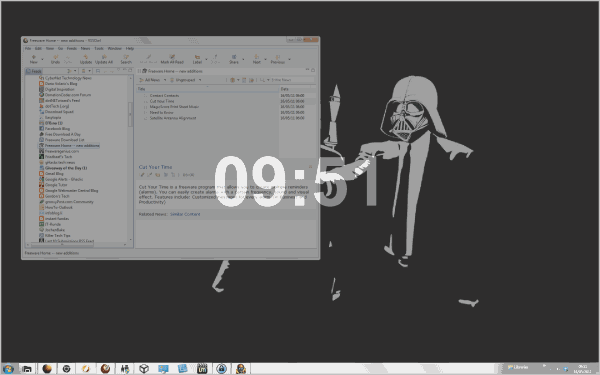Click the news search input field
The height and width of the screenshot is (375, 600).
coord(292,80)
